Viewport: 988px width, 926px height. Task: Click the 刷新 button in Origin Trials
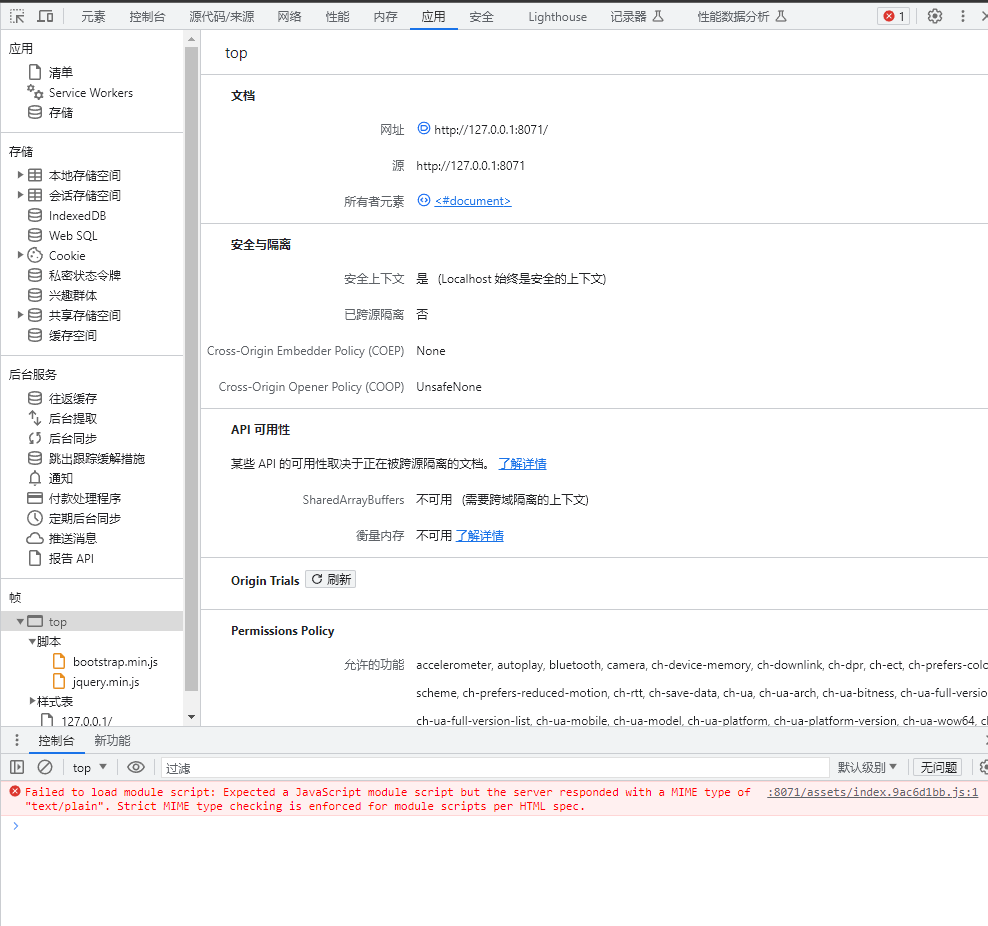click(x=330, y=578)
